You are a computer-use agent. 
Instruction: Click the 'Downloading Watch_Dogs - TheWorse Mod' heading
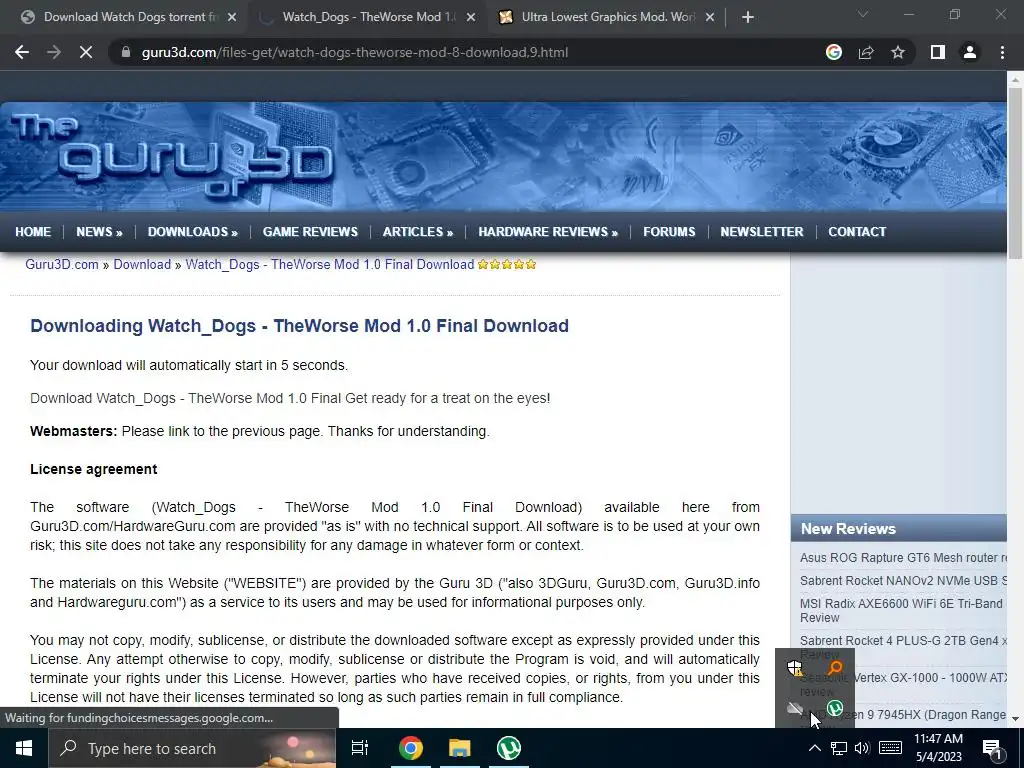pos(299,326)
